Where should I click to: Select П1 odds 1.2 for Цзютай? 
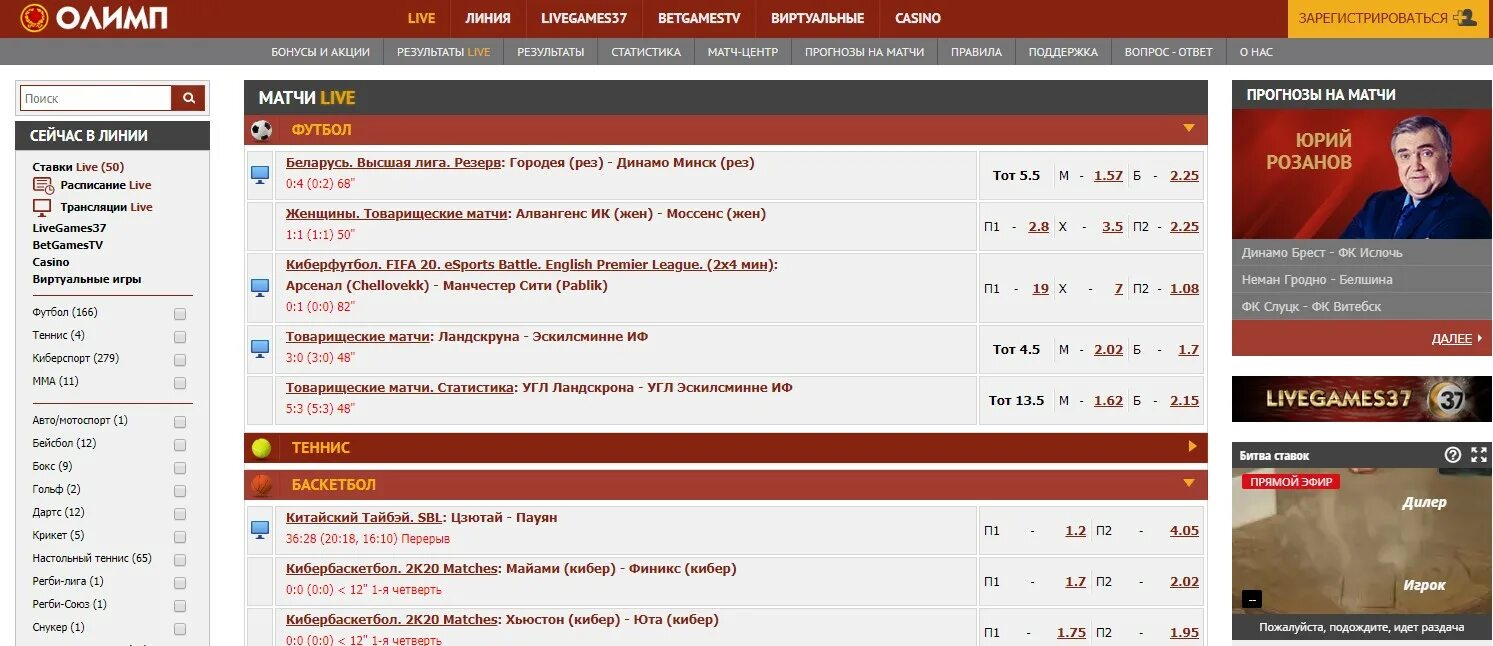pyautogui.click(x=1076, y=530)
